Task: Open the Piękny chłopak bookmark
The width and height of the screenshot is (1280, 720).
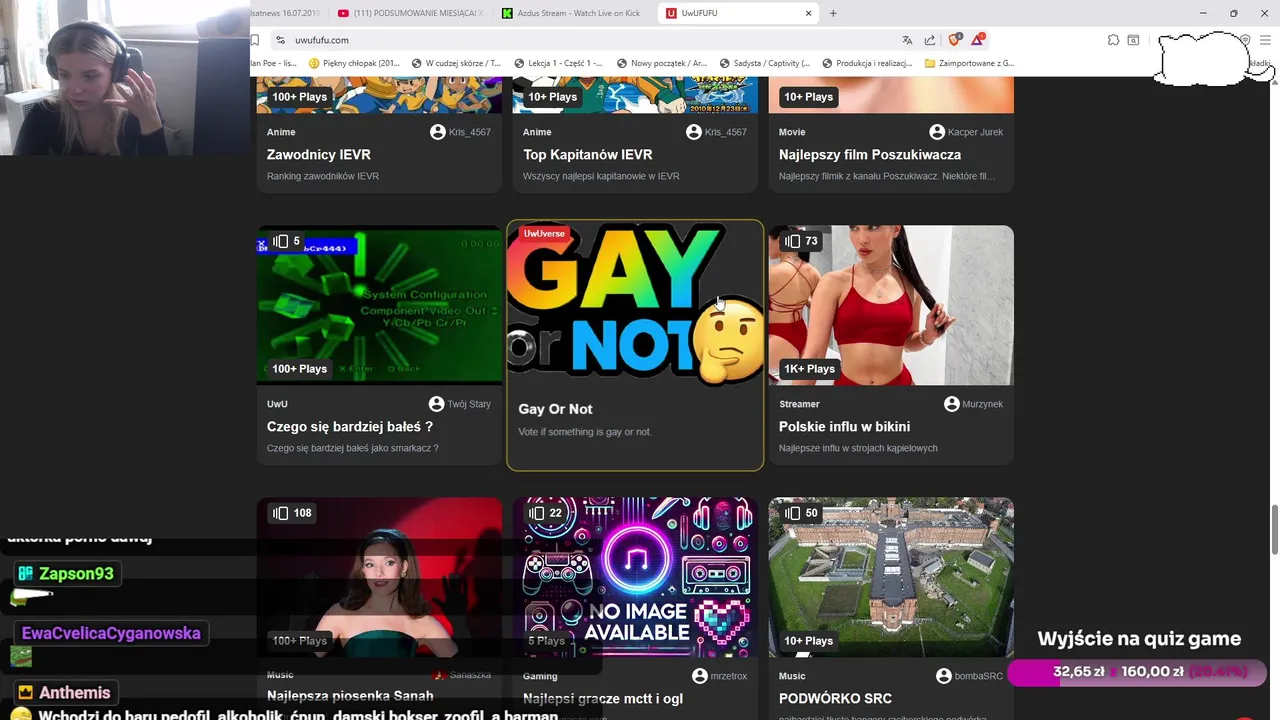Action: click(354, 63)
